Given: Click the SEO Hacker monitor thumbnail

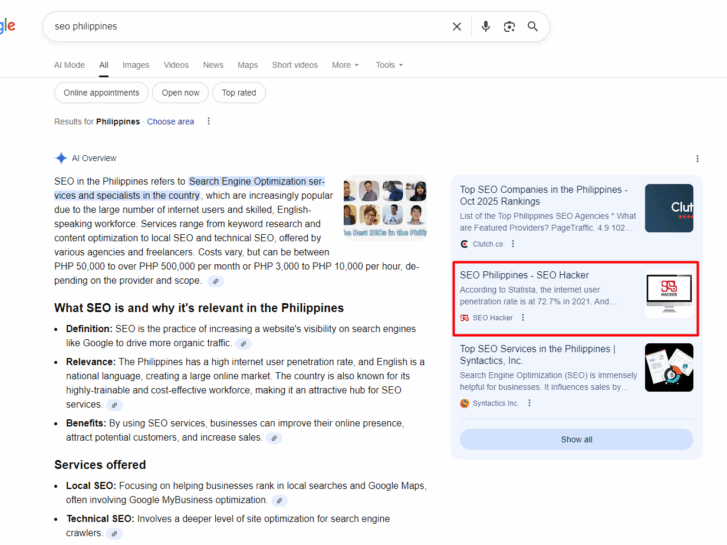Looking at the screenshot, I should [669, 294].
